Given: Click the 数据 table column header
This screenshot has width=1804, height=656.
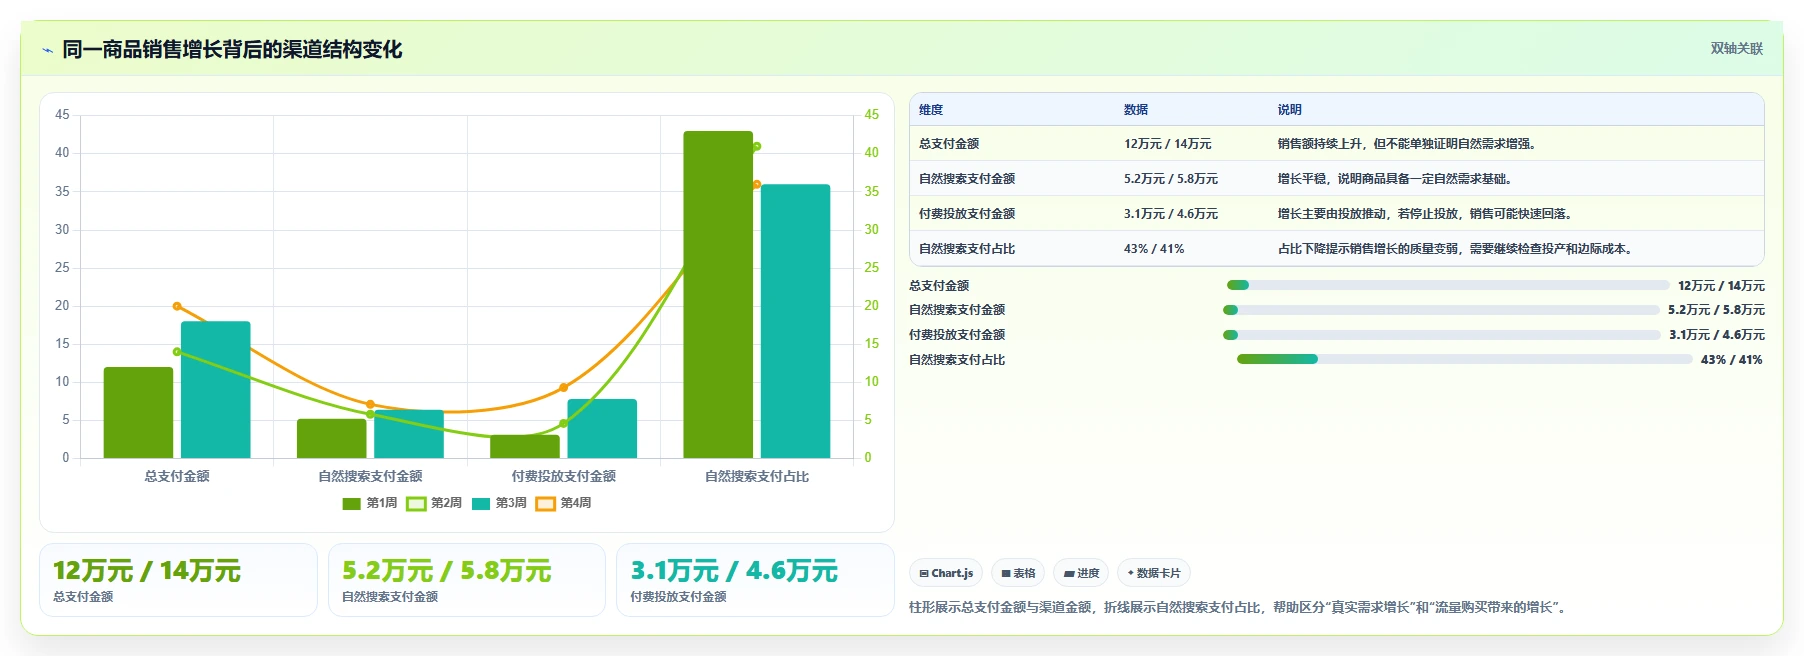Looking at the screenshot, I should pyautogui.click(x=1136, y=110).
